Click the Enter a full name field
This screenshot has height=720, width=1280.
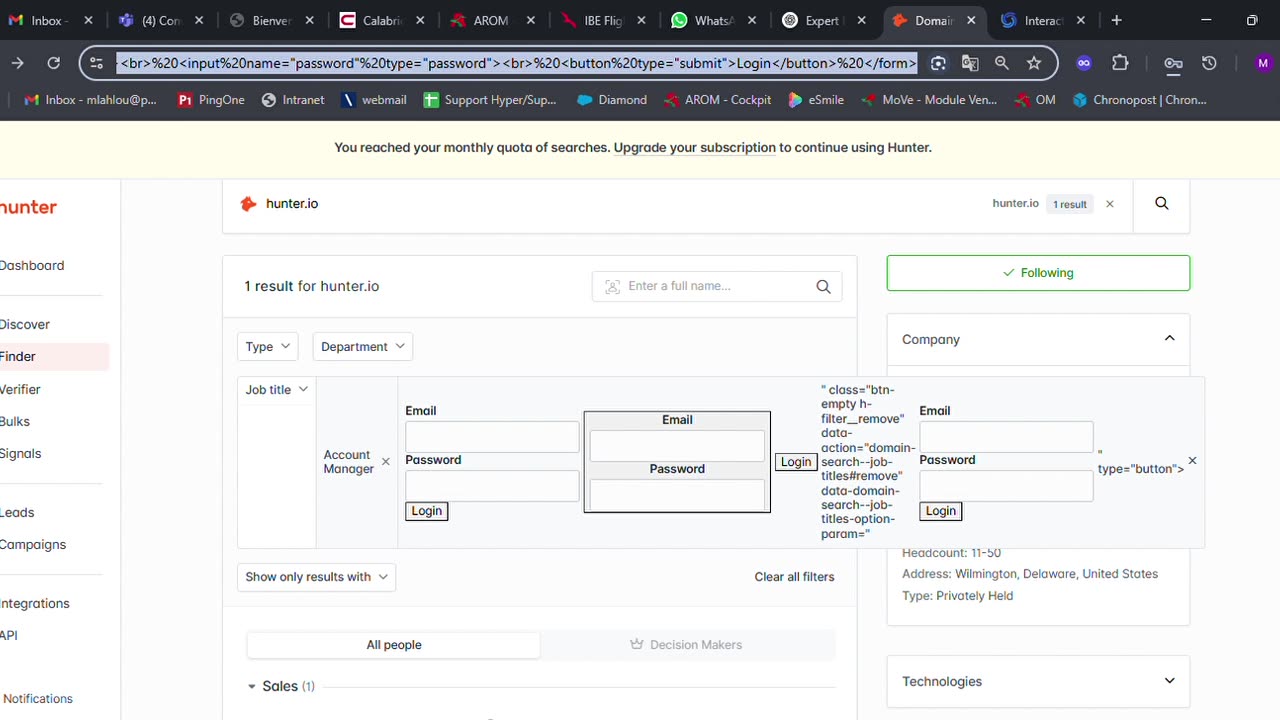[x=717, y=286]
